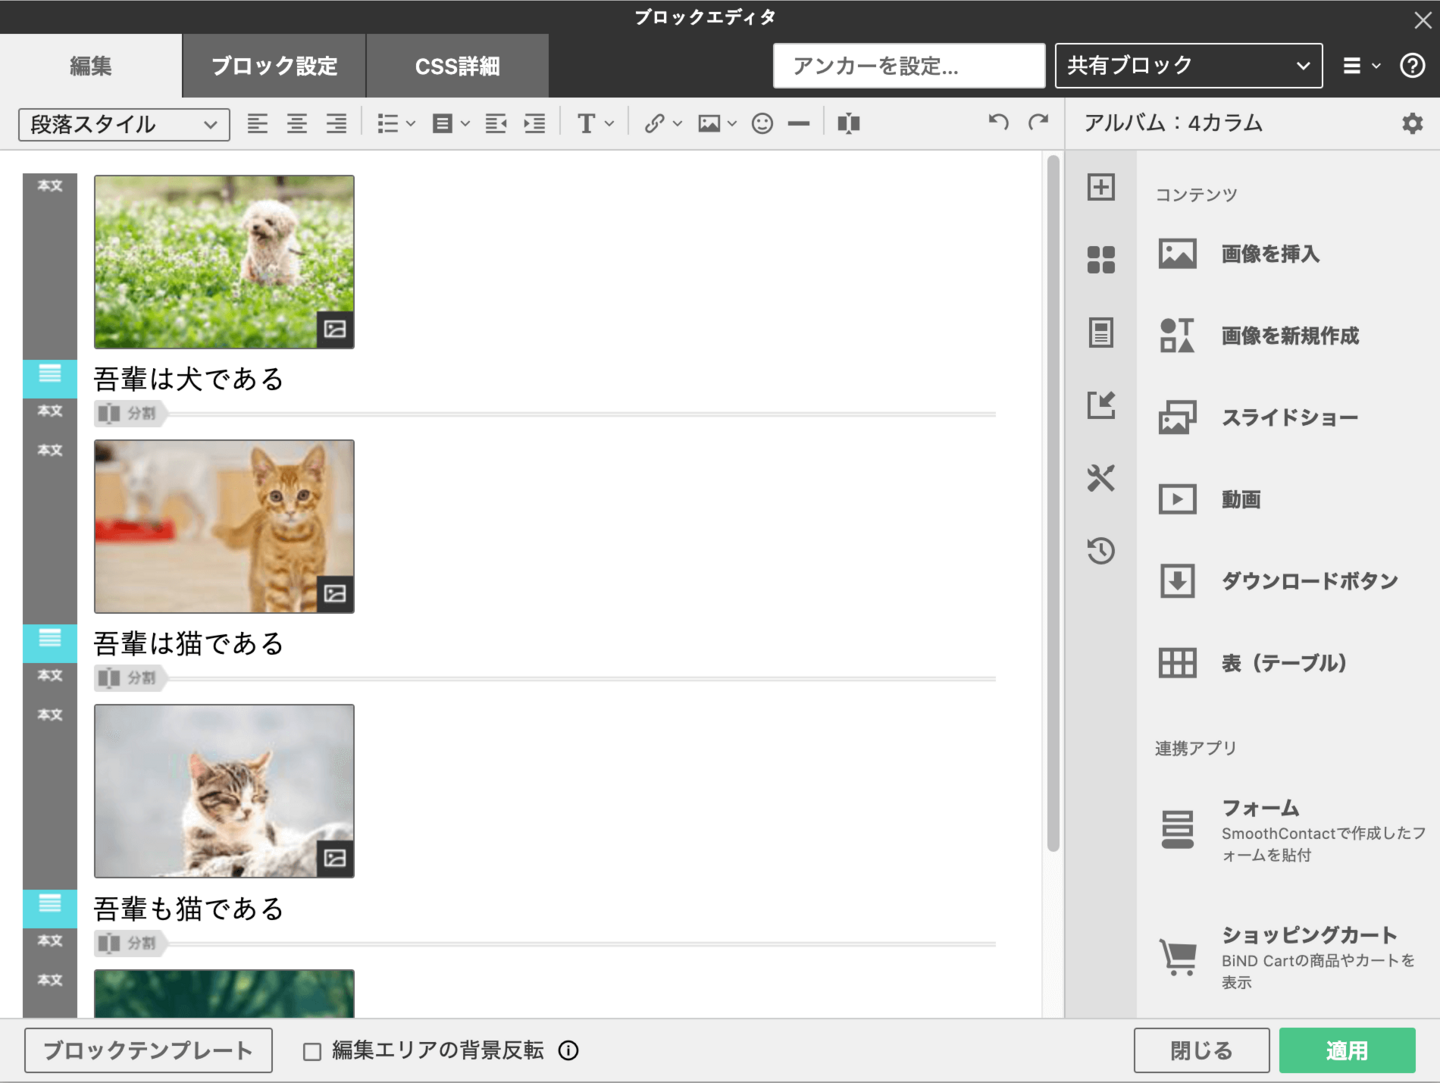Select cyan paragraph handle beside 吾輩は猫である

point(50,643)
